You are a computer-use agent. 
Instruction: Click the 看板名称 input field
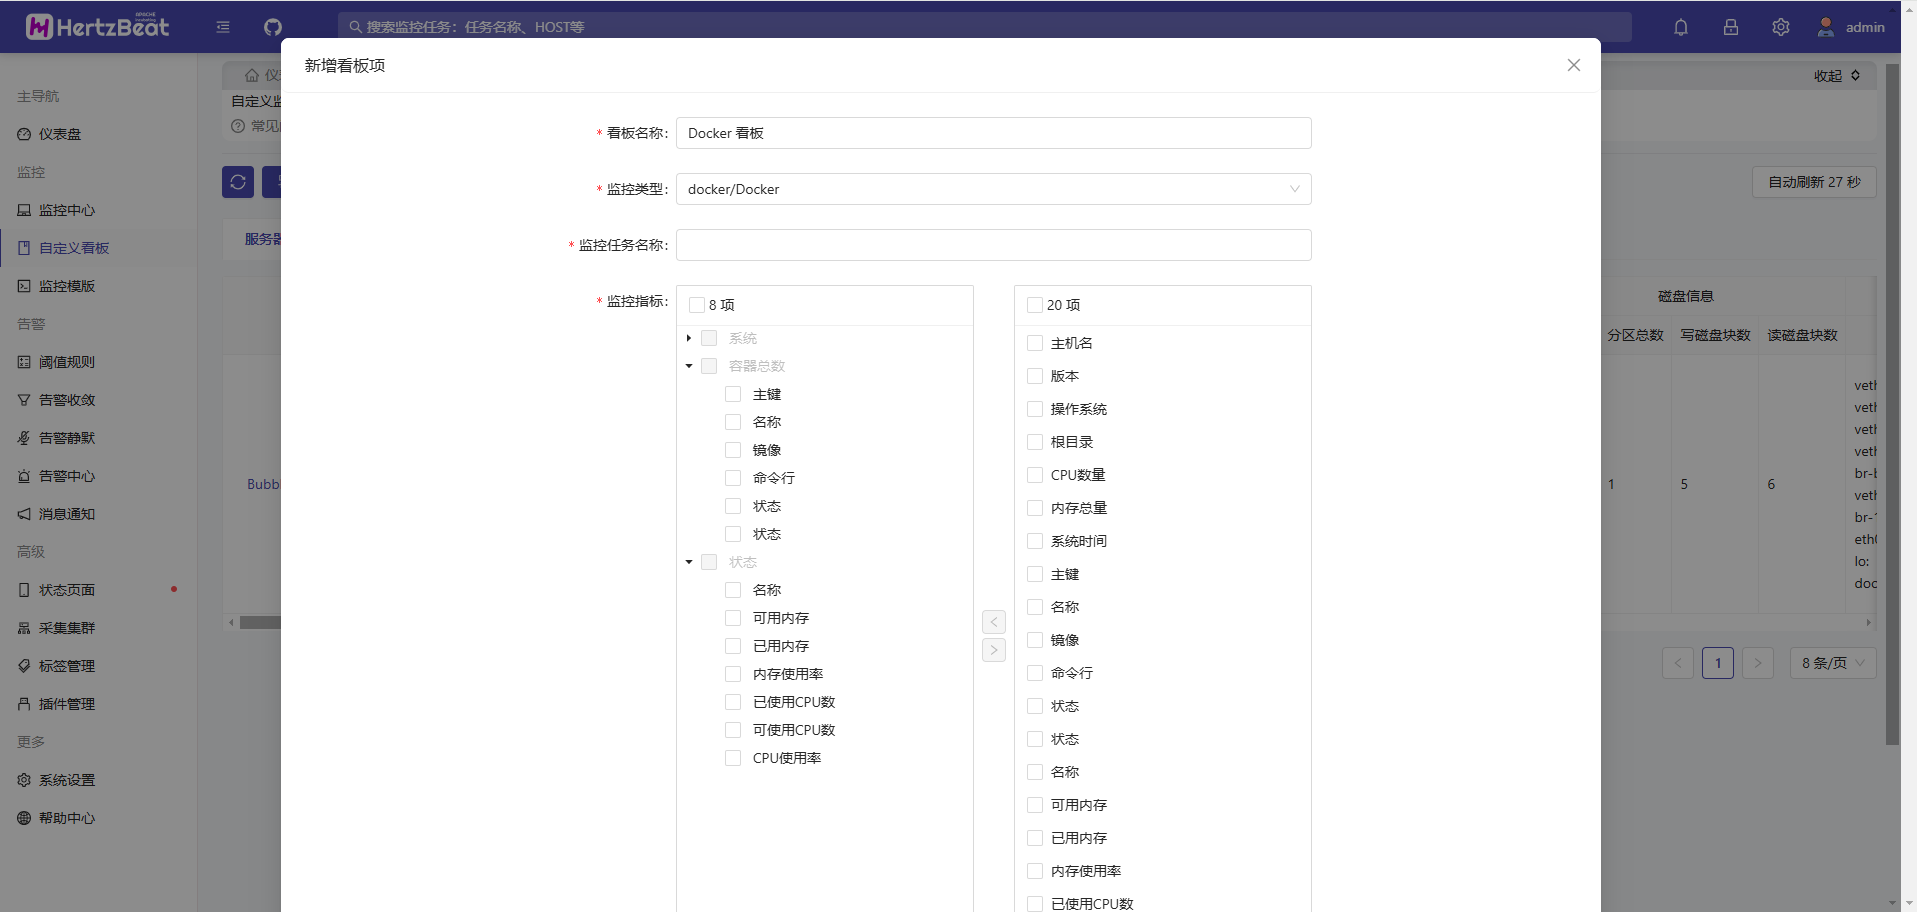(993, 133)
